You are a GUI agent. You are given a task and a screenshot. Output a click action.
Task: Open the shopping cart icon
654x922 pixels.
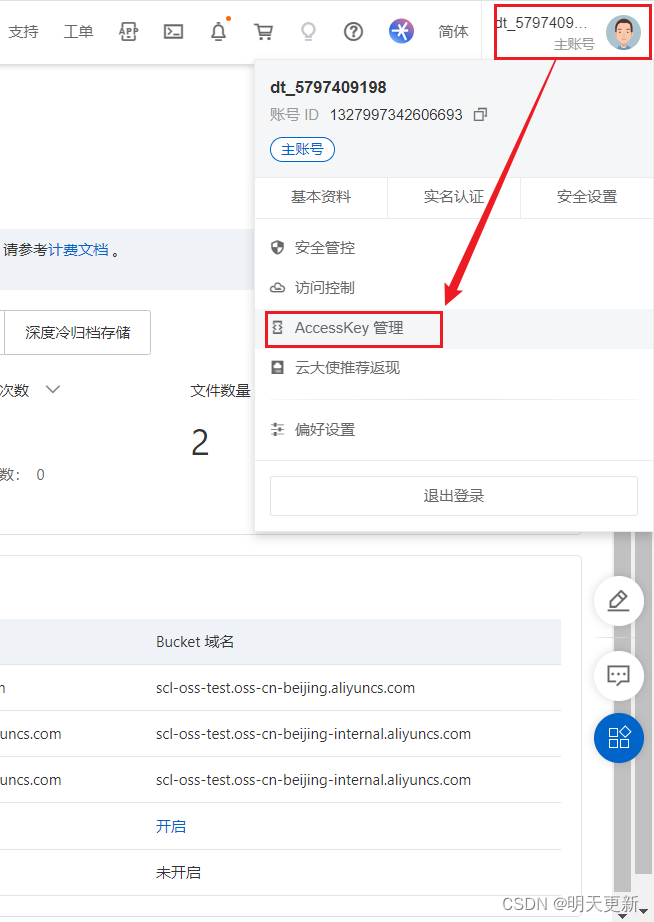[x=263, y=31]
